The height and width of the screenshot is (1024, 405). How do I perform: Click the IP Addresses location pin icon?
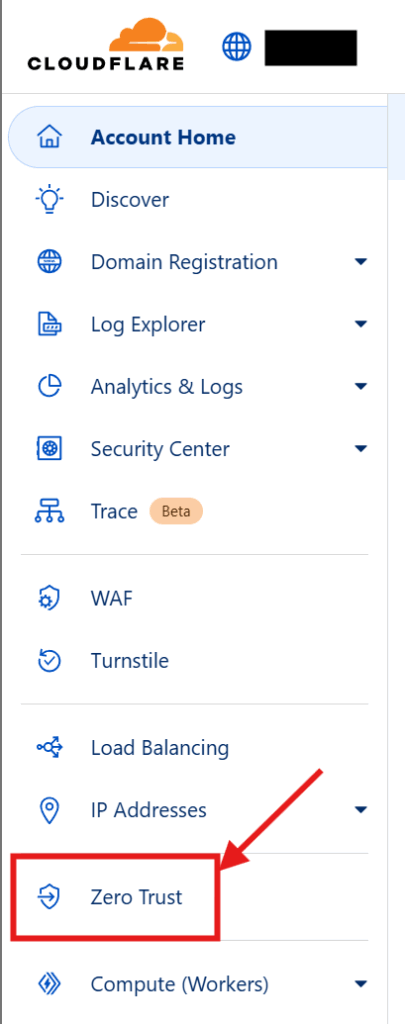pyautogui.click(x=50, y=810)
